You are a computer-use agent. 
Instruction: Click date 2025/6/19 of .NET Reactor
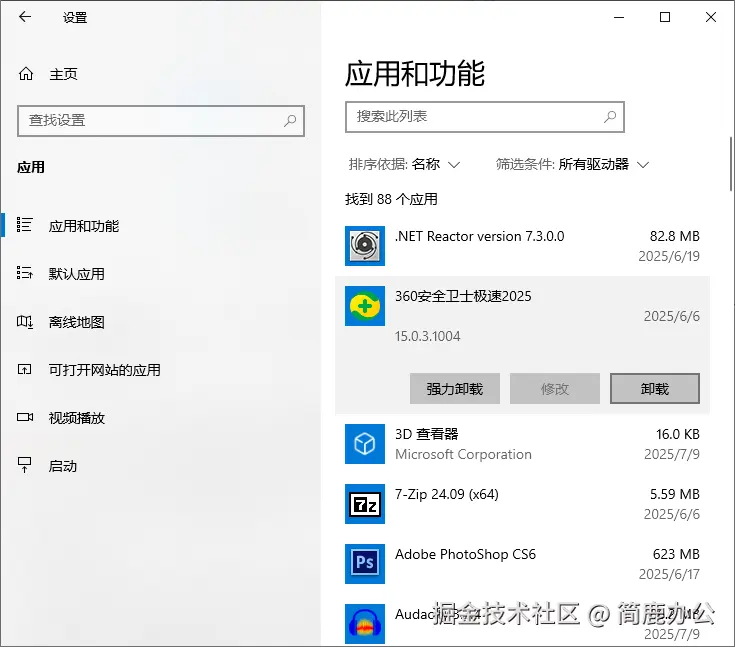pyautogui.click(x=669, y=256)
